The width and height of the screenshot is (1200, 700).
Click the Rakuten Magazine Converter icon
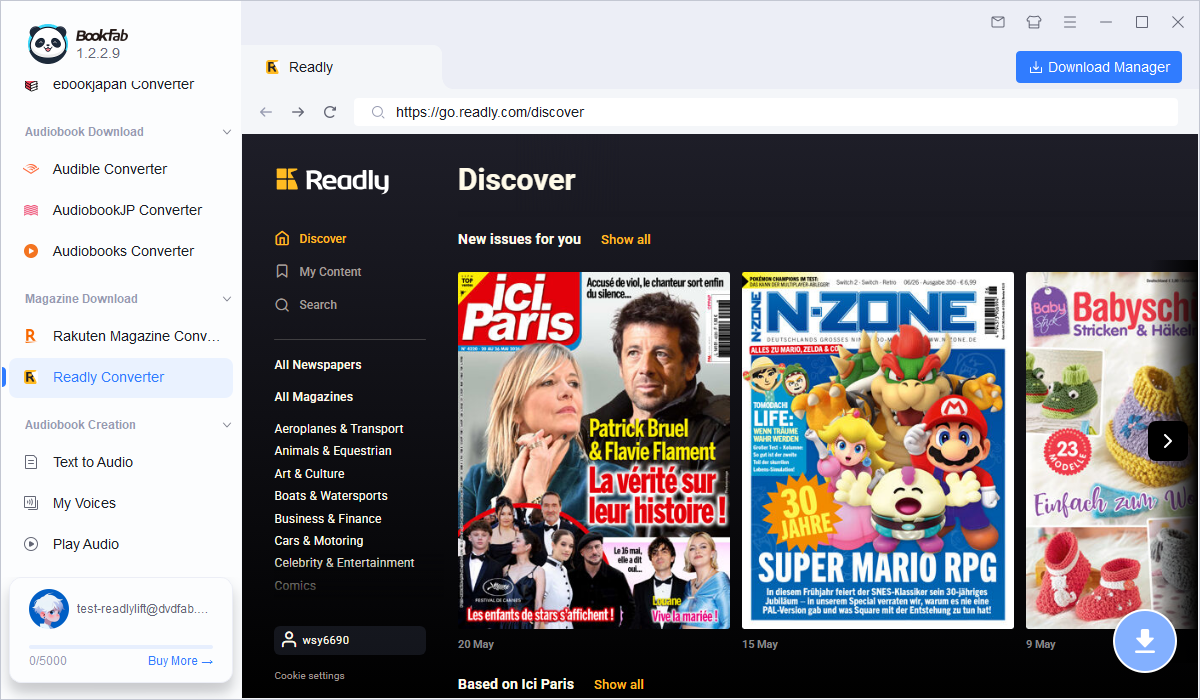pos(31,336)
